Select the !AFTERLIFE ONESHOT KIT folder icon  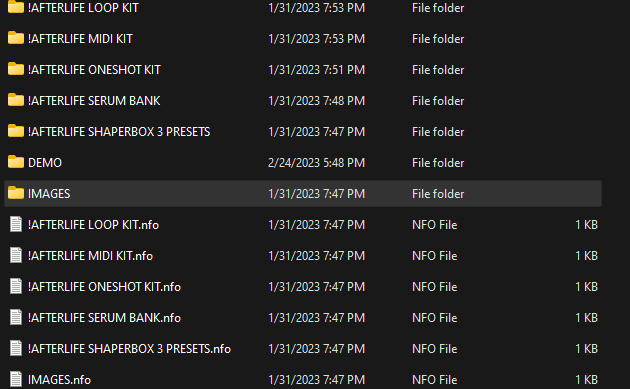(x=16, y=69)
